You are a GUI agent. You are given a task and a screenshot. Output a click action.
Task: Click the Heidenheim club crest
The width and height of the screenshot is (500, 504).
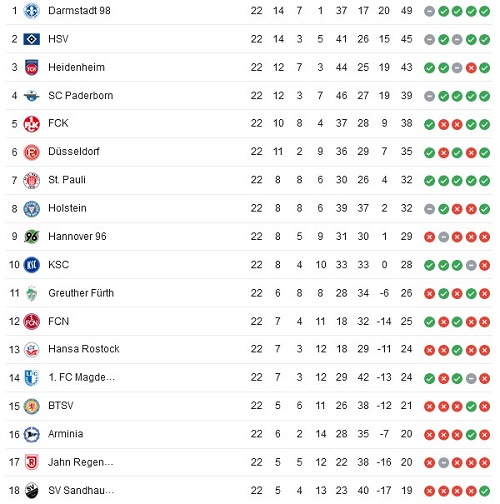pyautogui.click(x=32, y=68)
